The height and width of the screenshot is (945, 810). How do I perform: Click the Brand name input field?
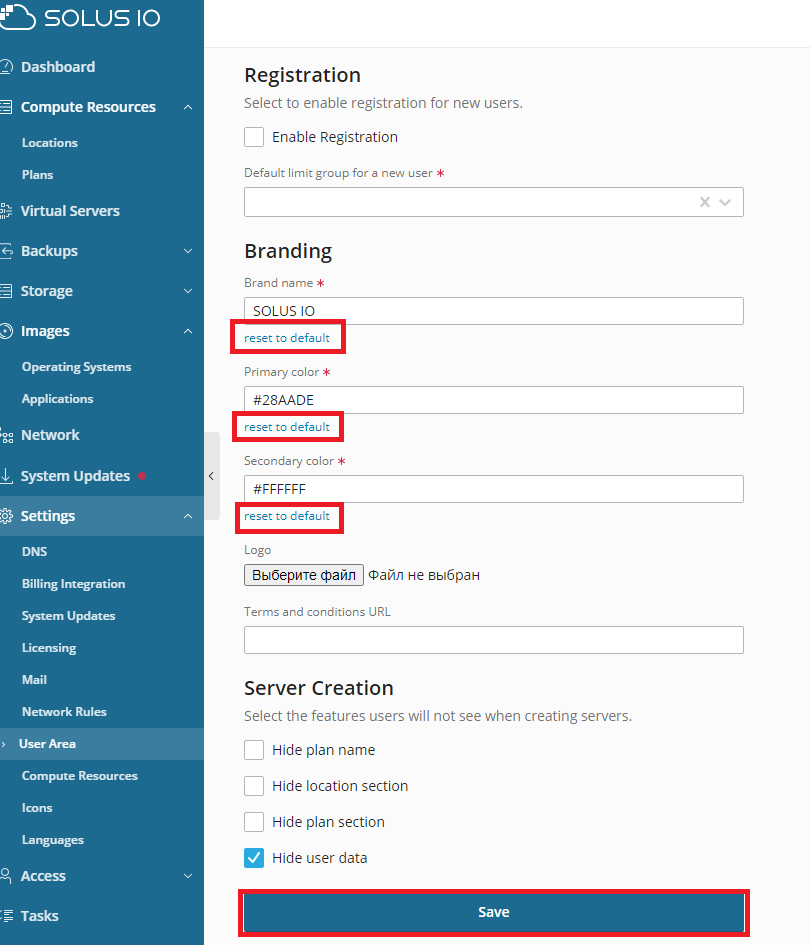[x=494, y=311]
